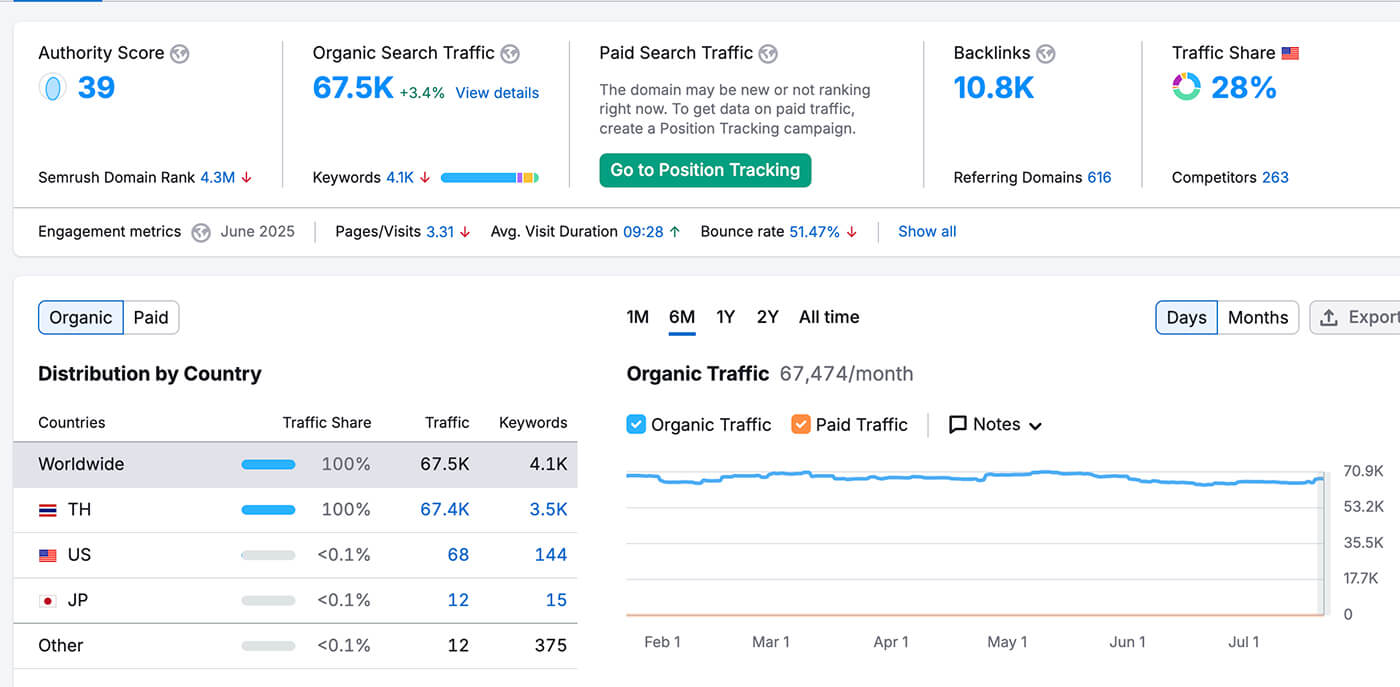Select the Months view toggle
The image size is (1400, 687).
click(x=1258, y=318)
